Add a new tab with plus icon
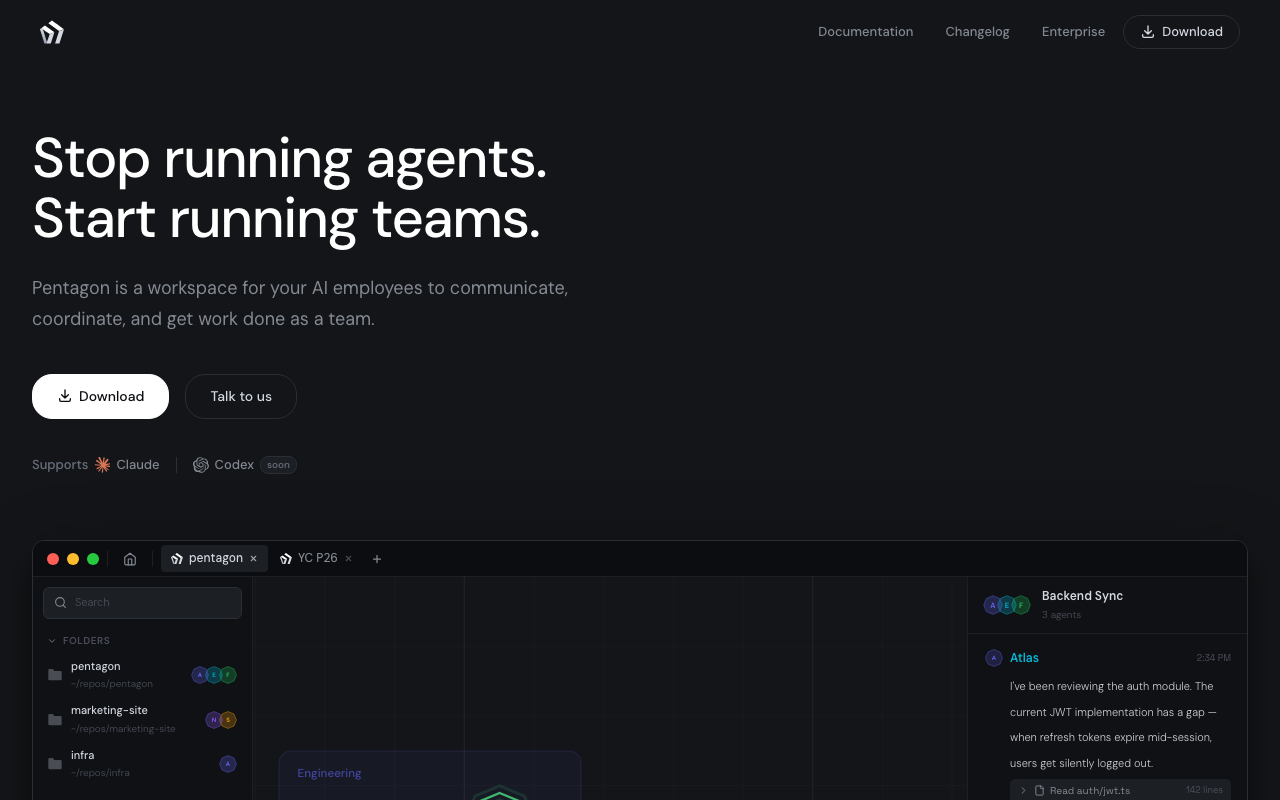Image resolution: width=1280 pixels, height=800 pixels. (377, 559)
